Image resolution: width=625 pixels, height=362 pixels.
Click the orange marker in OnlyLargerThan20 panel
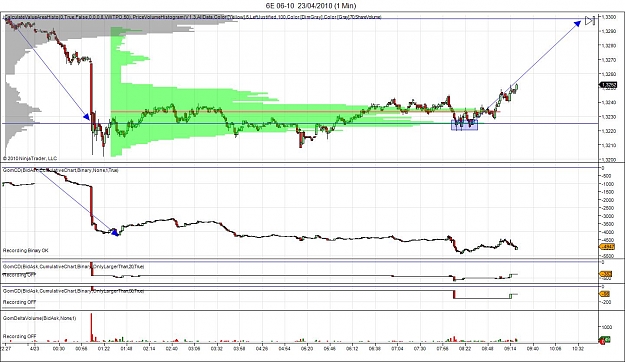(x=605, y=274)
